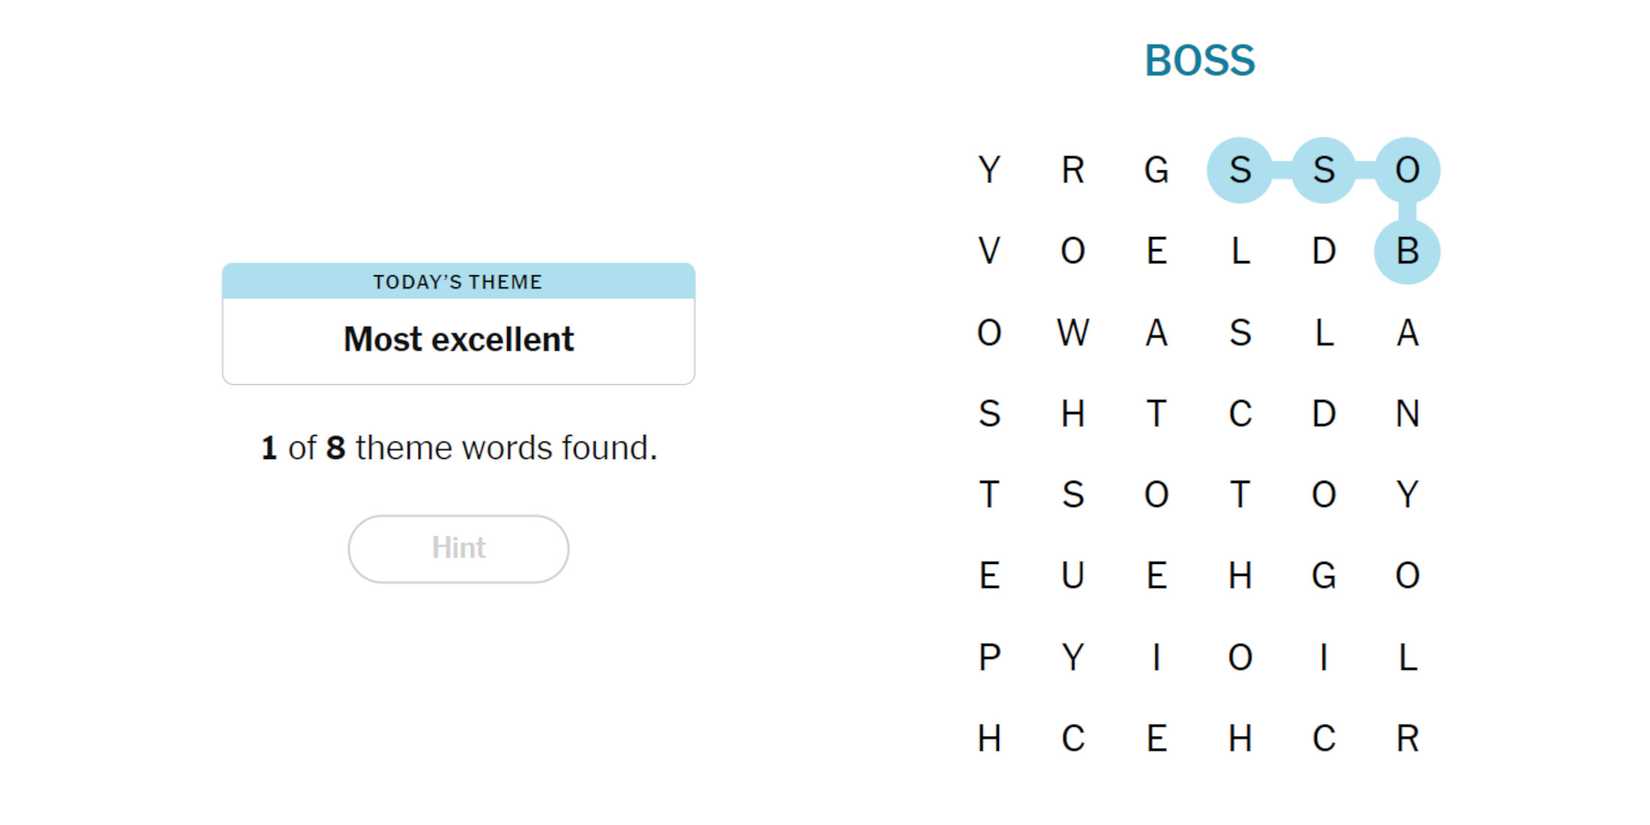
Task: Select the letter V in the grid
Action: [989, 251]
